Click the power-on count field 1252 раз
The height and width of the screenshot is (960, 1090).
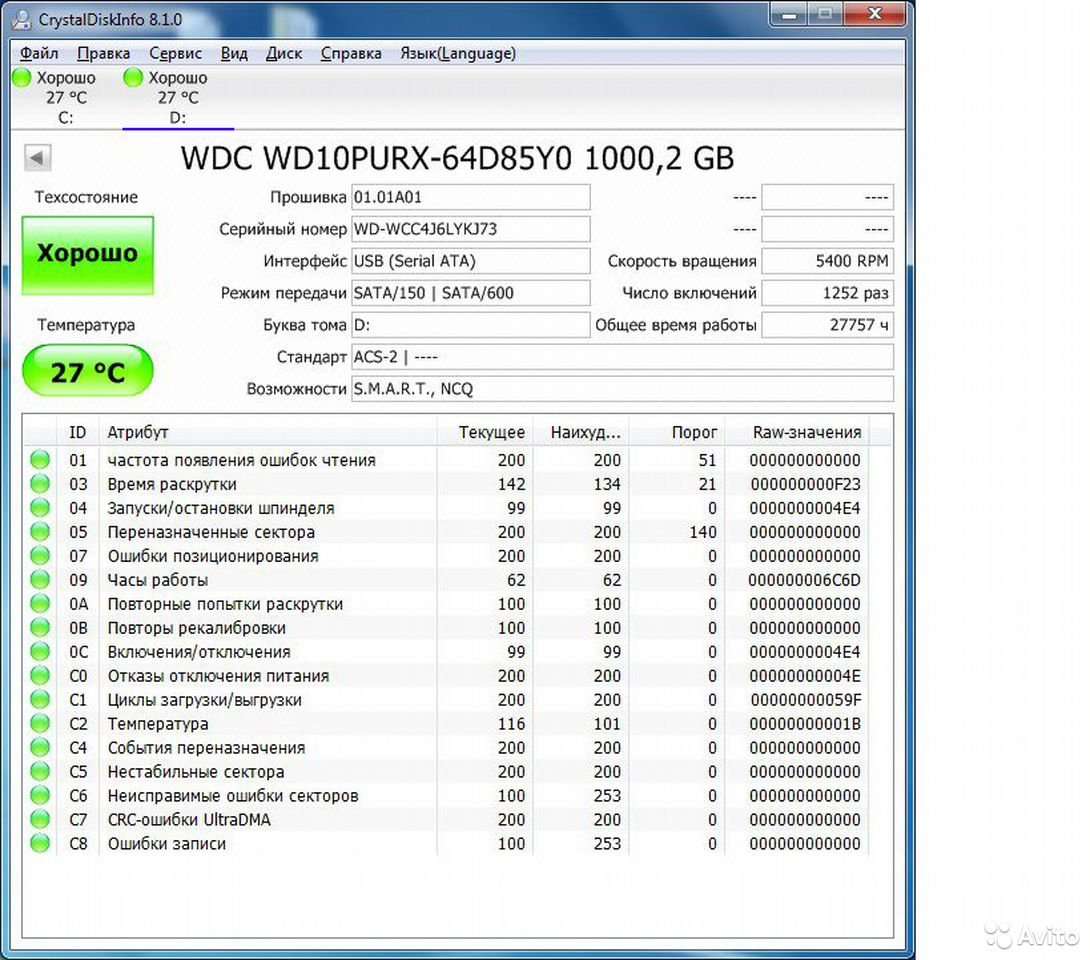click(x=827, y=293)
